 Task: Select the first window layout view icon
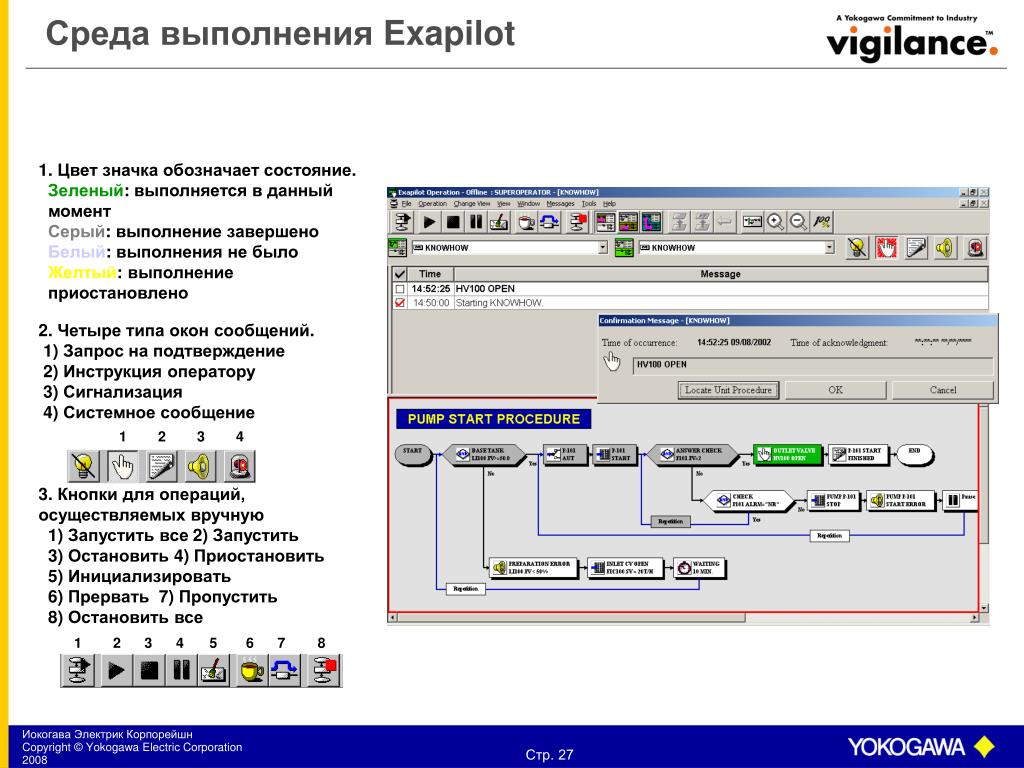[605, 223]
